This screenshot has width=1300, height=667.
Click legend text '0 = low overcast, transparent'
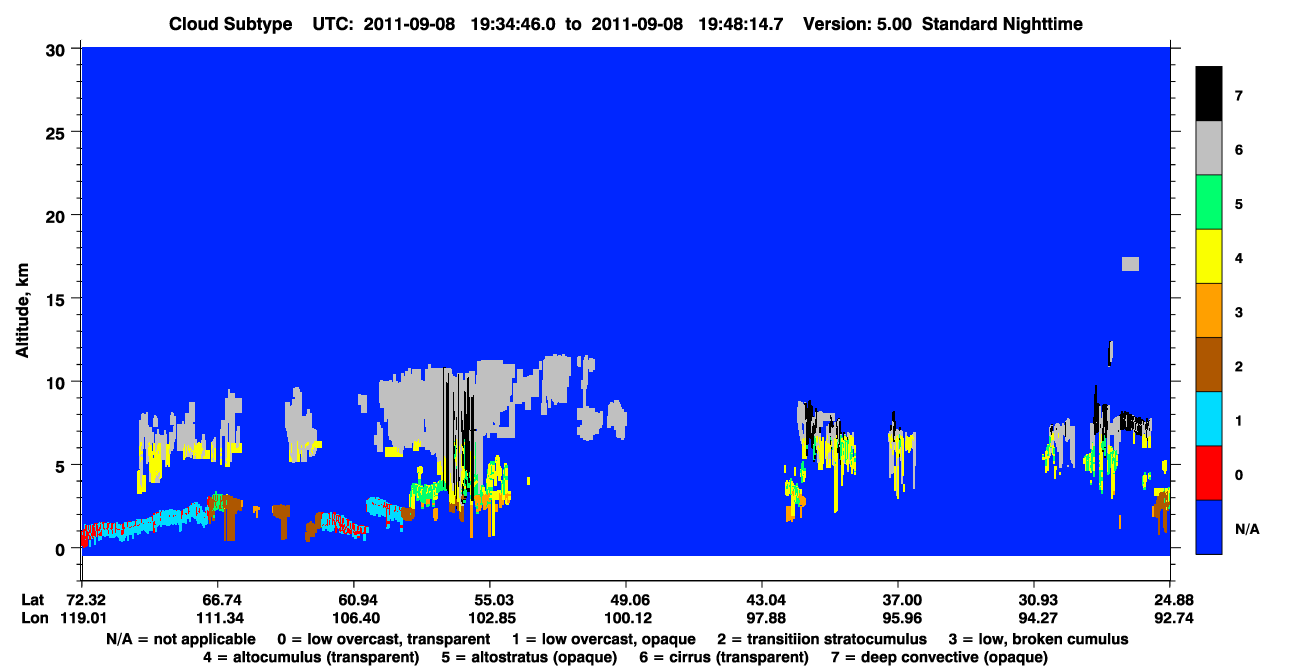click(383, 639)
